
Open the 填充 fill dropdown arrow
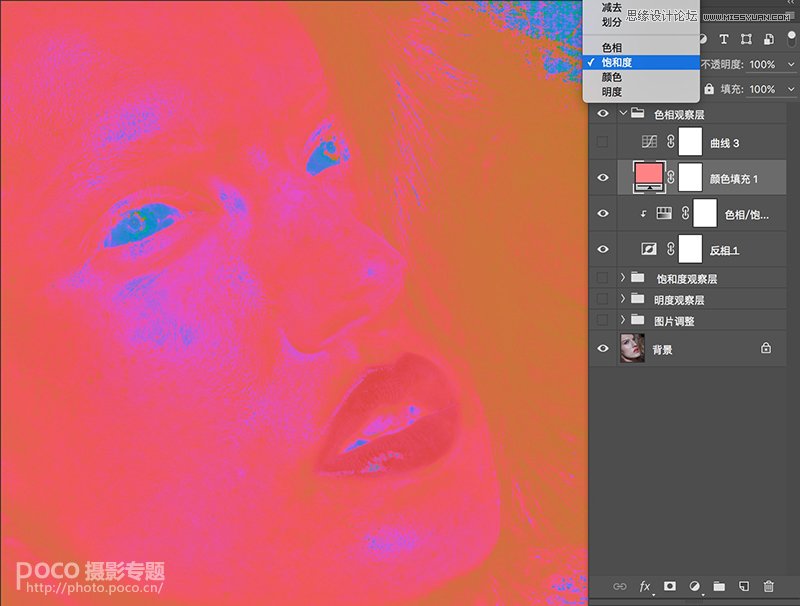tap(791, 89)
